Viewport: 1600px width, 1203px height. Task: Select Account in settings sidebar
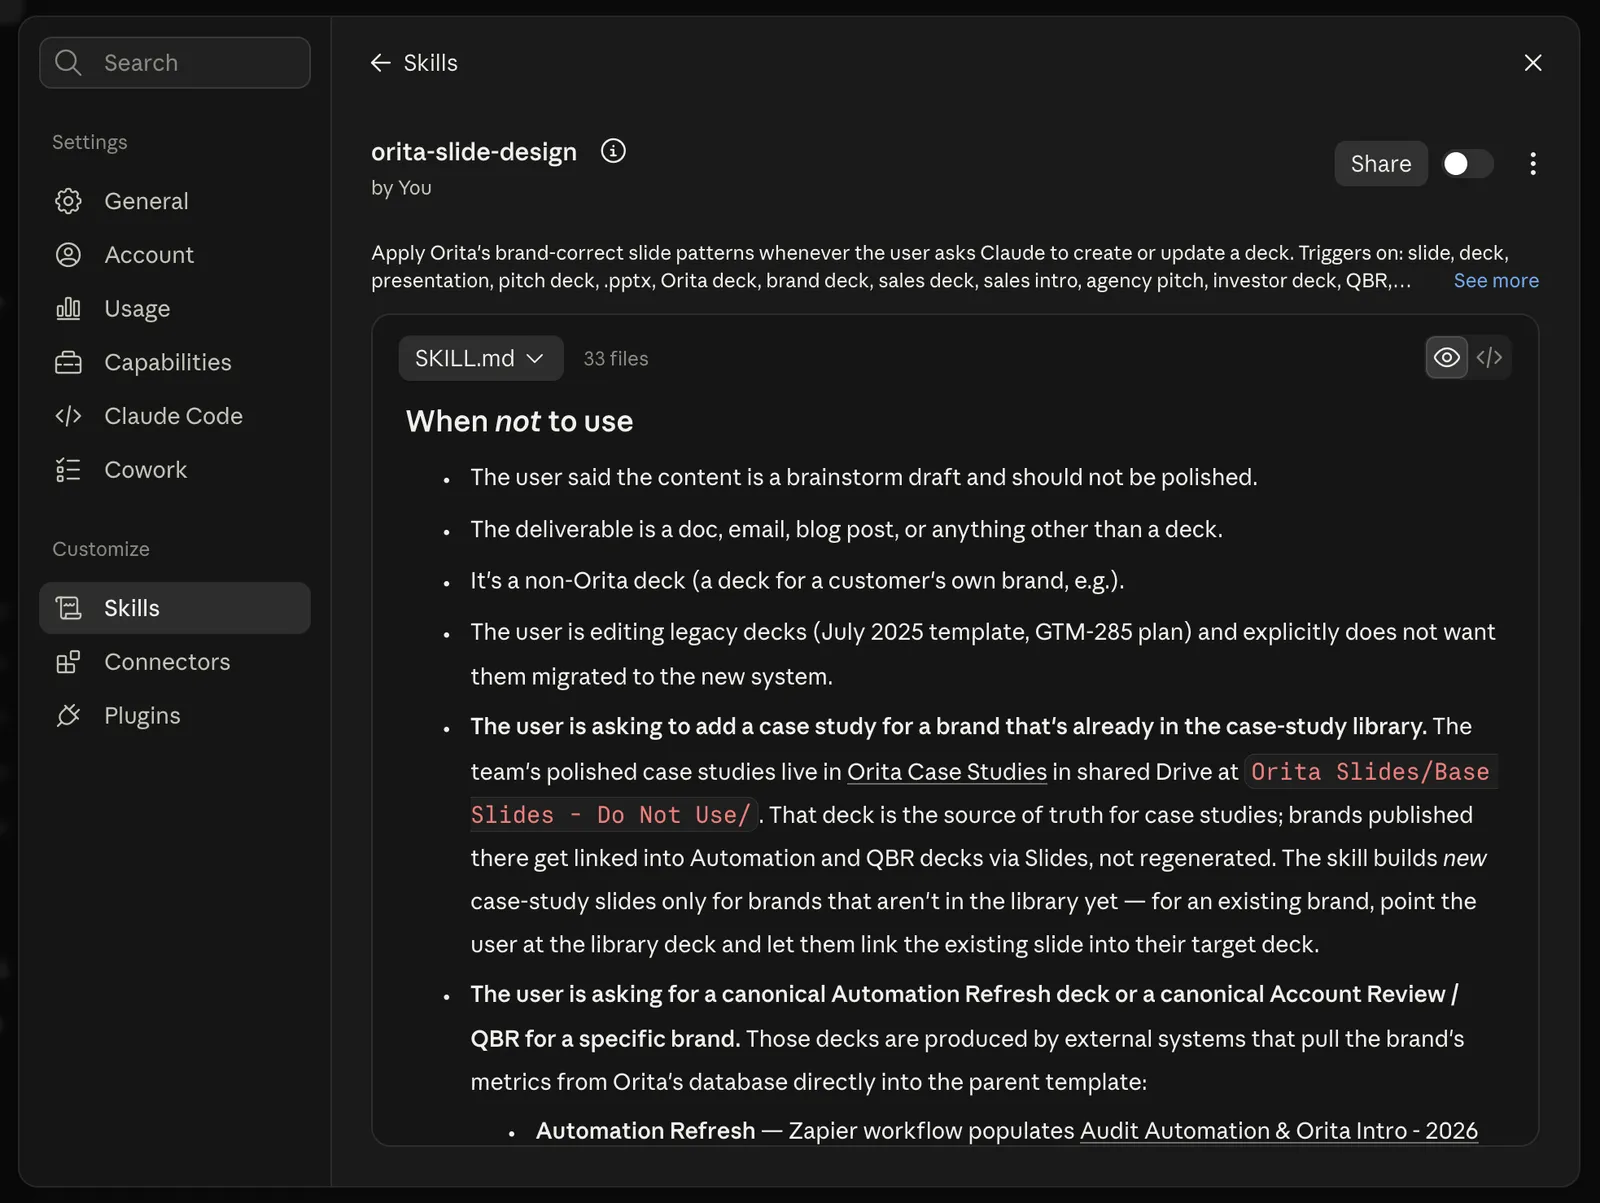click(175, 255)
